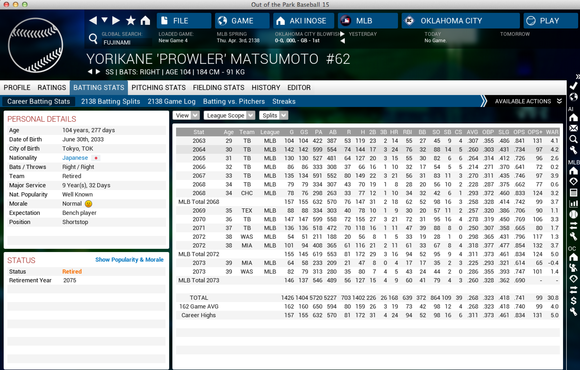Open the 2138 Game Log subtab
The width and height of the screenshot is (580, 370).
171,101
